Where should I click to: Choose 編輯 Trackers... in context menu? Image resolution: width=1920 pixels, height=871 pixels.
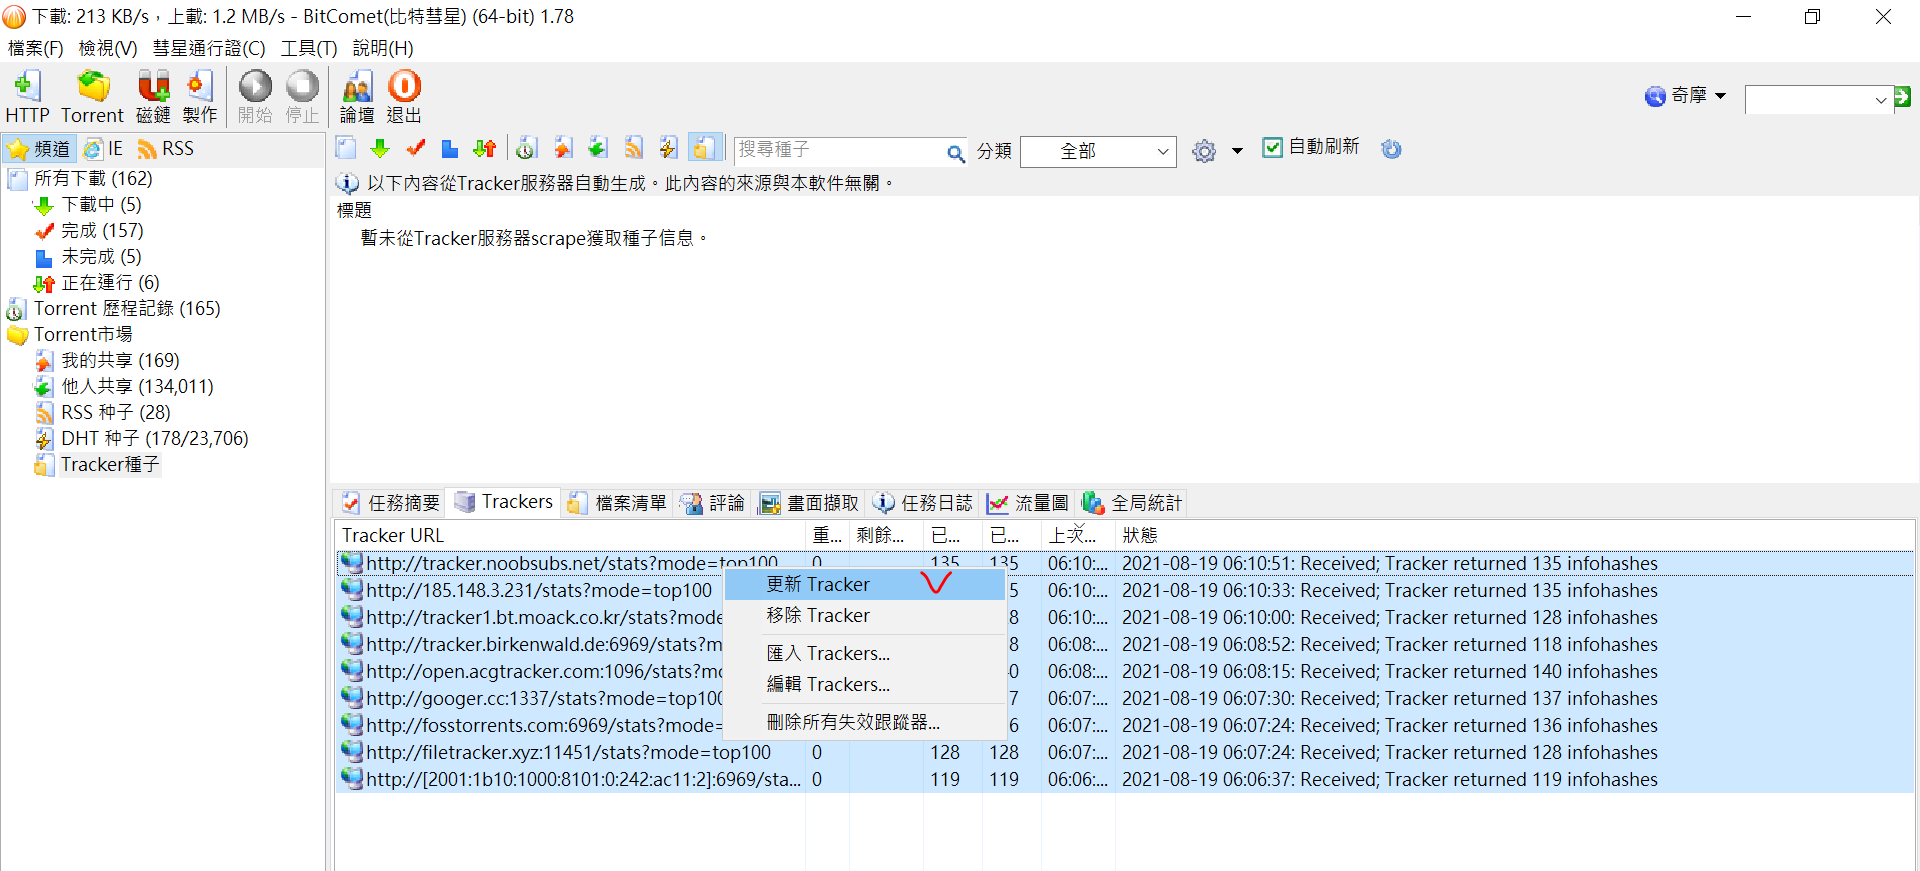pos(864,685)
